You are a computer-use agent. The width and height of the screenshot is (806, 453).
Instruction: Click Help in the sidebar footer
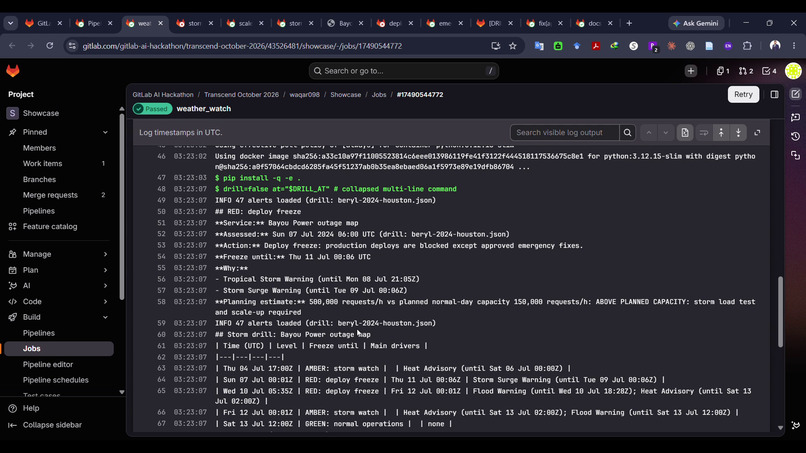pyautogui.click(x=31, y=408)
